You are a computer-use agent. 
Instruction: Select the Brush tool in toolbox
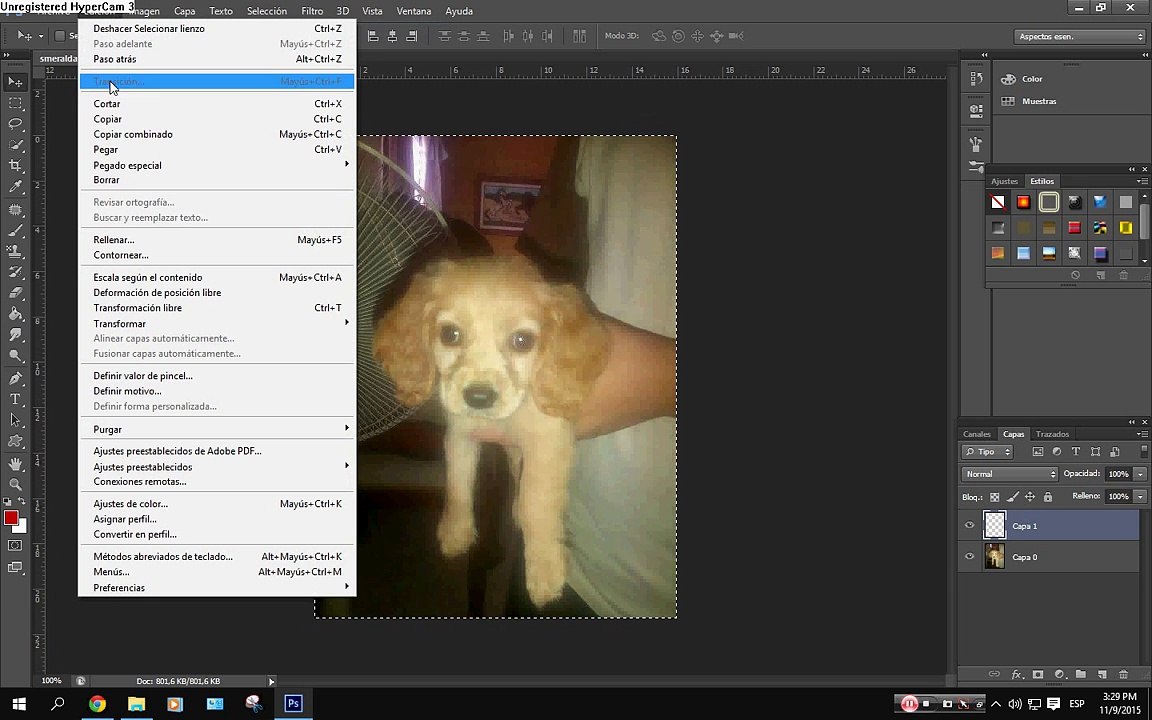coord(15,229)
